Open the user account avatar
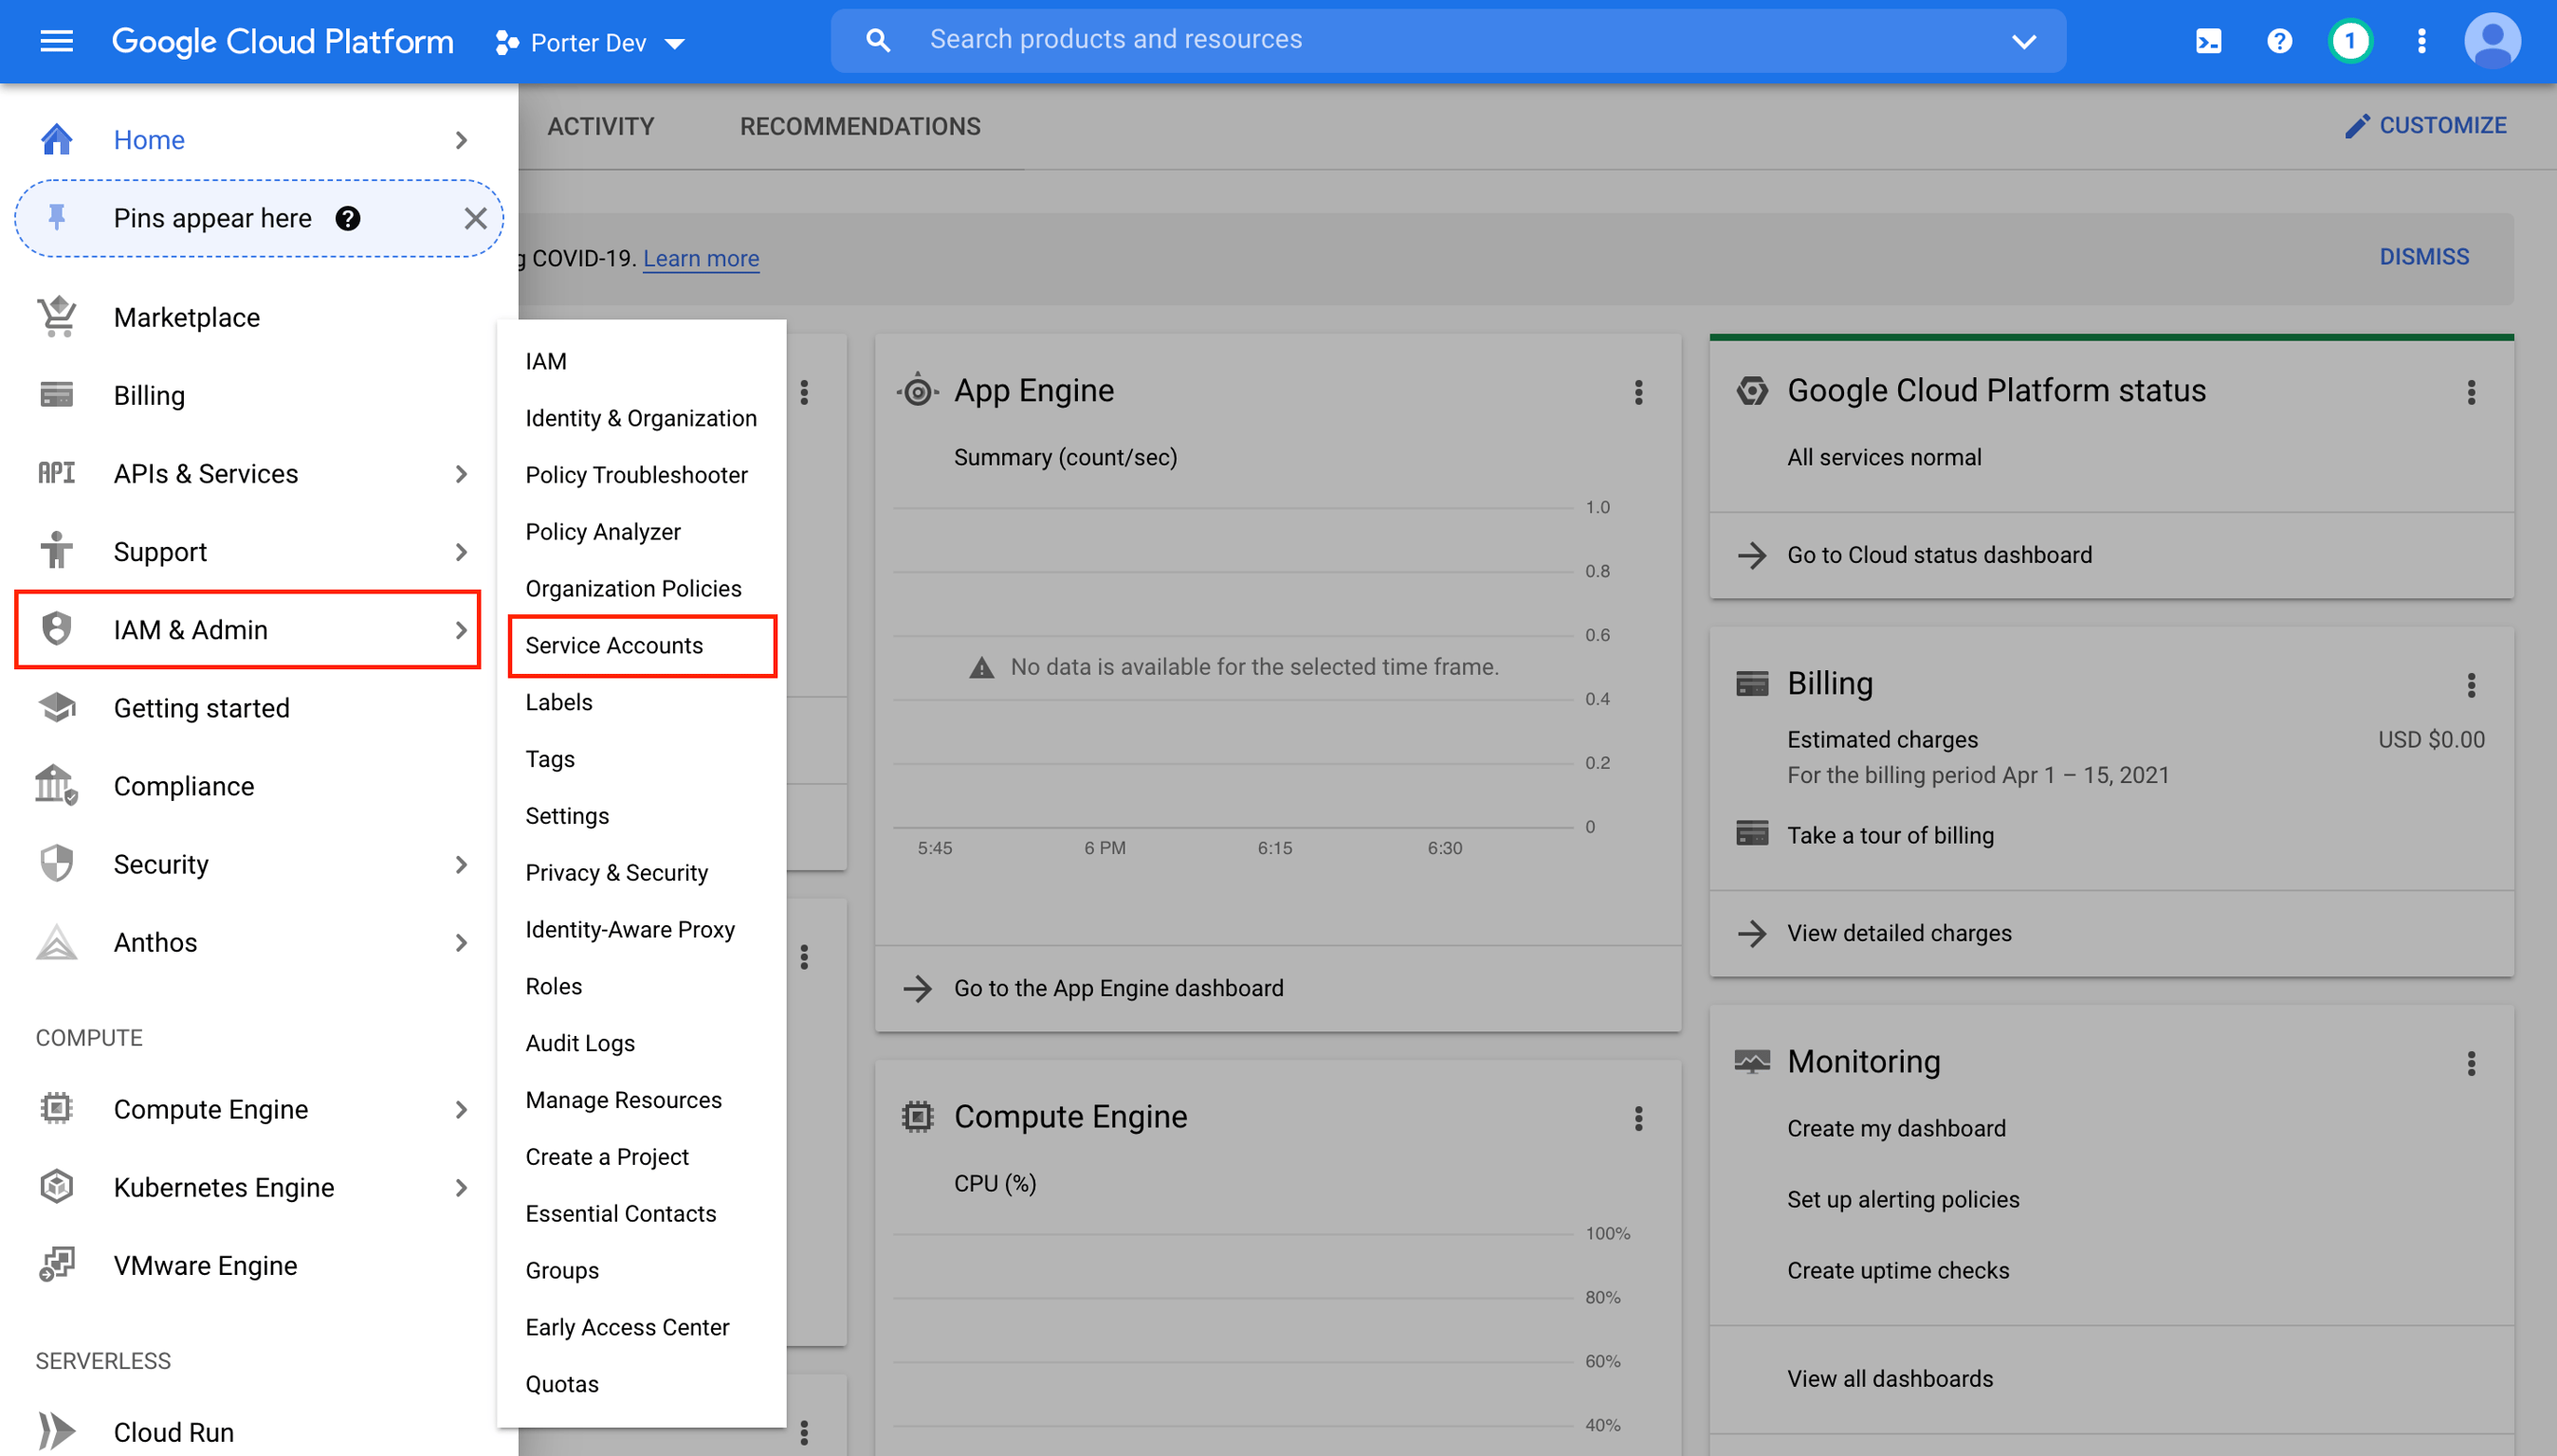The height and width of the screenshot is (1456, 2557). click(2492, 41)
